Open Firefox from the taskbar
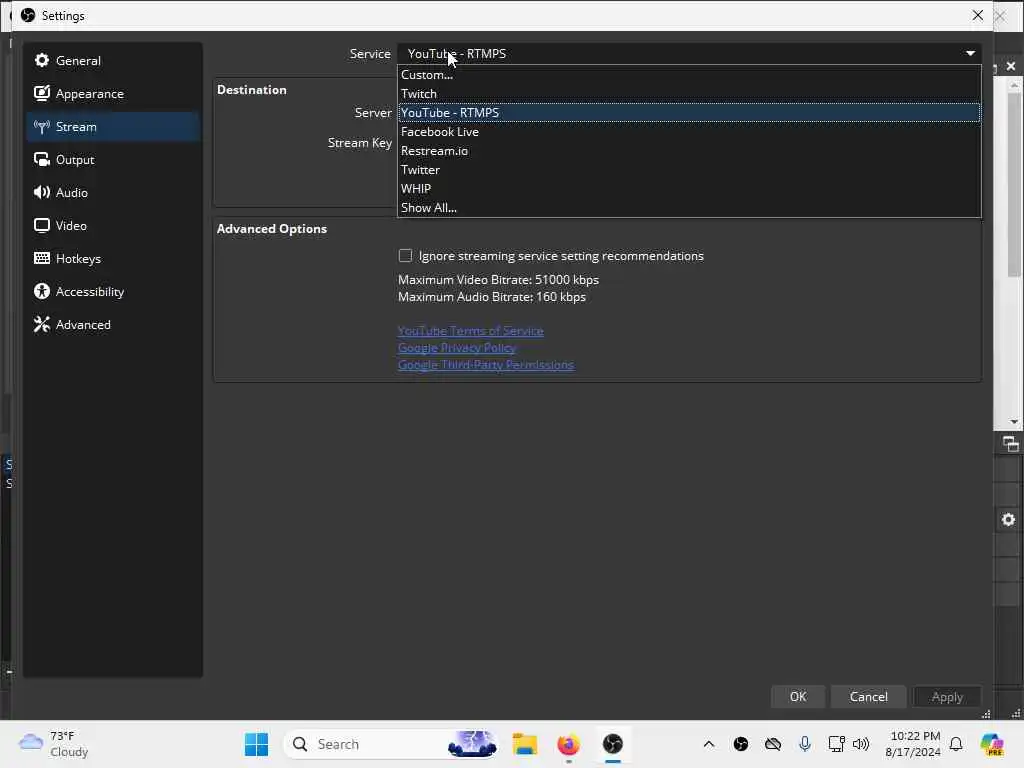The height and width of the screenshot is (768, 1024). 569,744
